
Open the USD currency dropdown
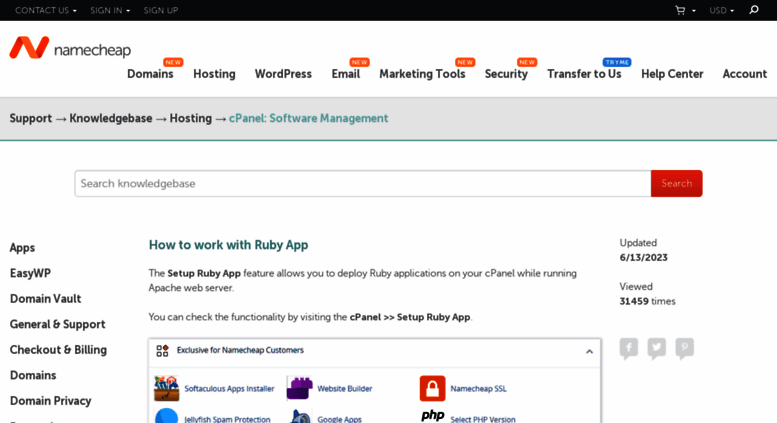[722, 10]
